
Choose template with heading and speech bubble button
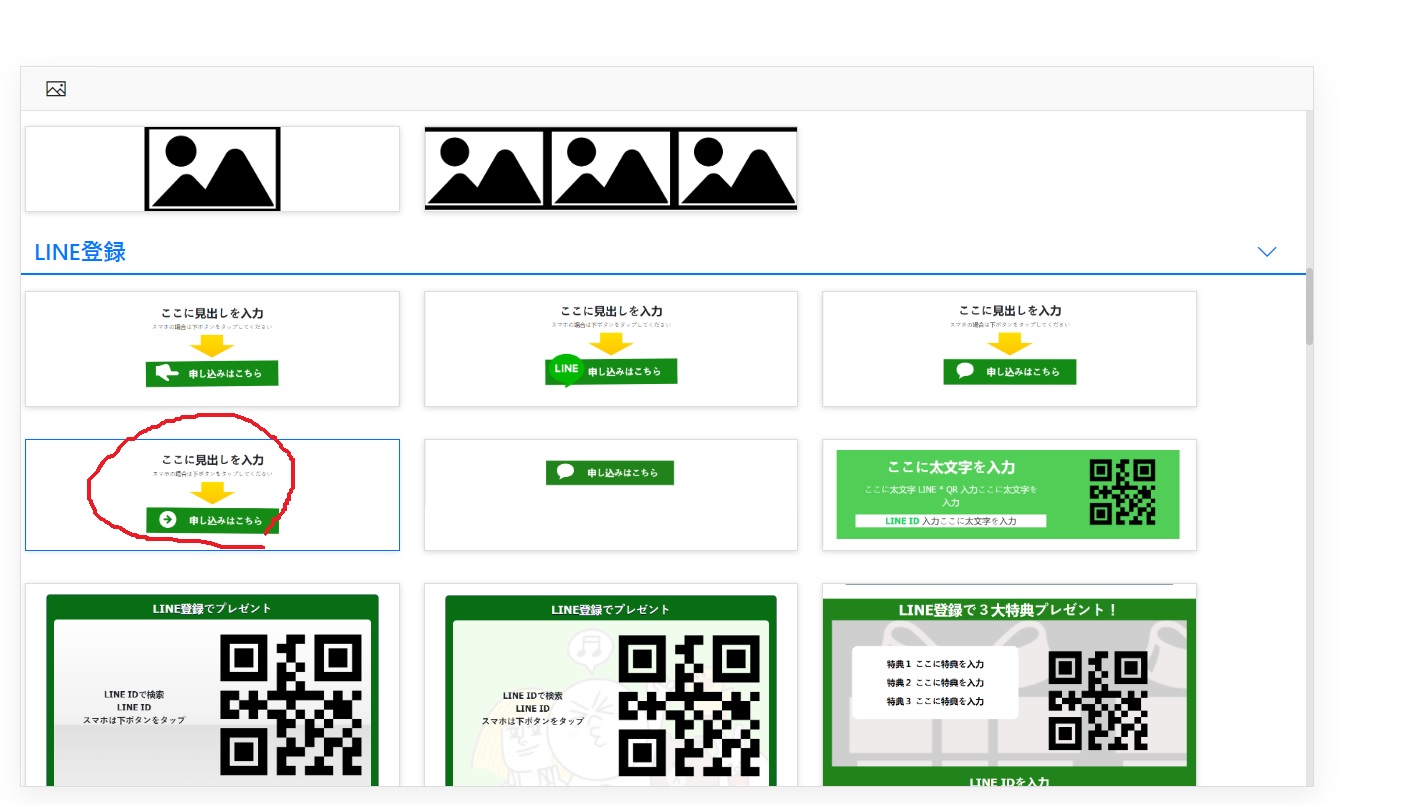click(1009, 349)
